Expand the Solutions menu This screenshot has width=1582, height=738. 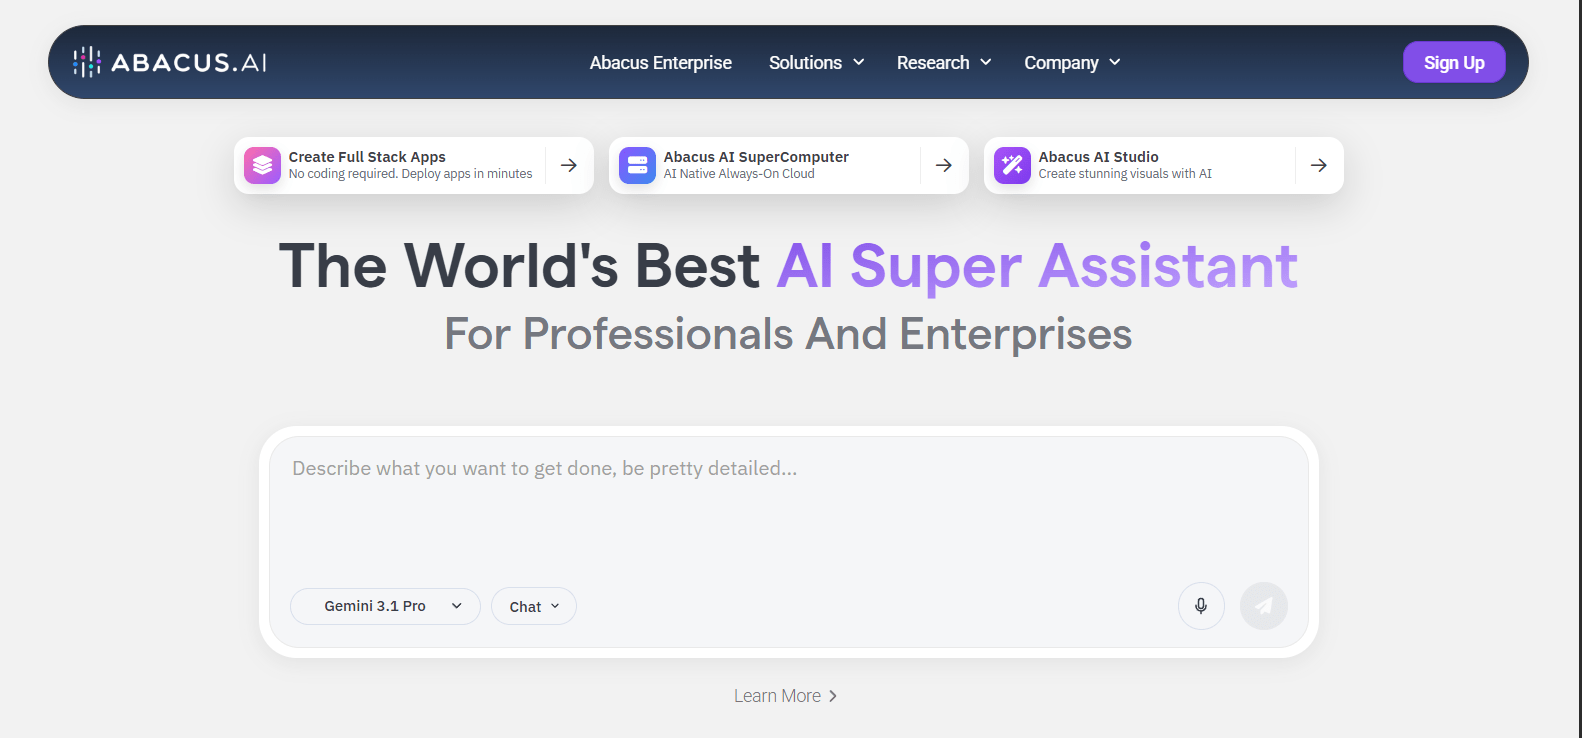817,63
